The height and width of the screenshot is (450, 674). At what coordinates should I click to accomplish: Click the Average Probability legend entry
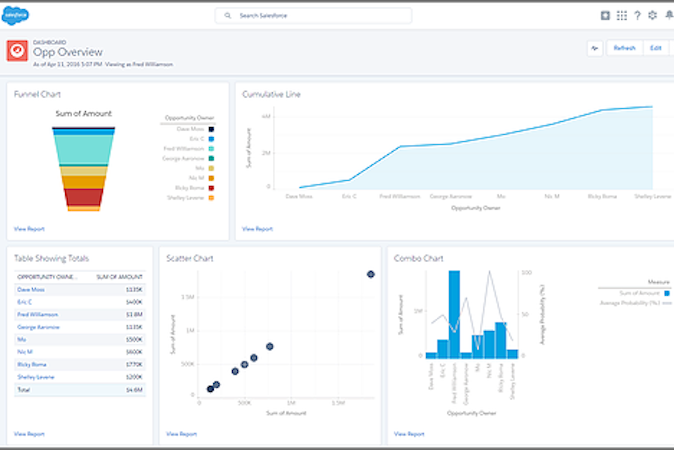pos(636,303)
